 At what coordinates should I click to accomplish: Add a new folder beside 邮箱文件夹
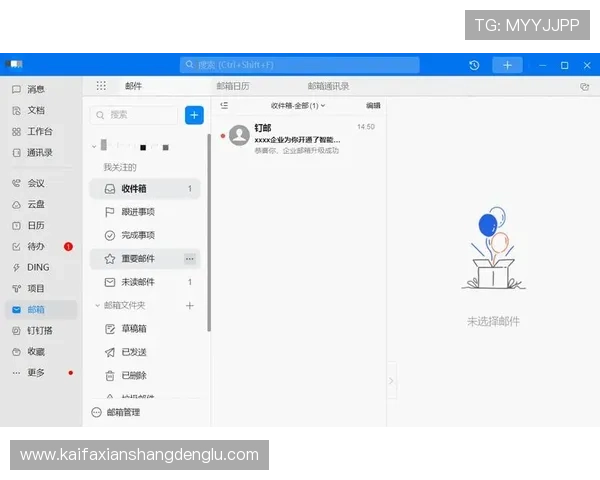point(190,305)
